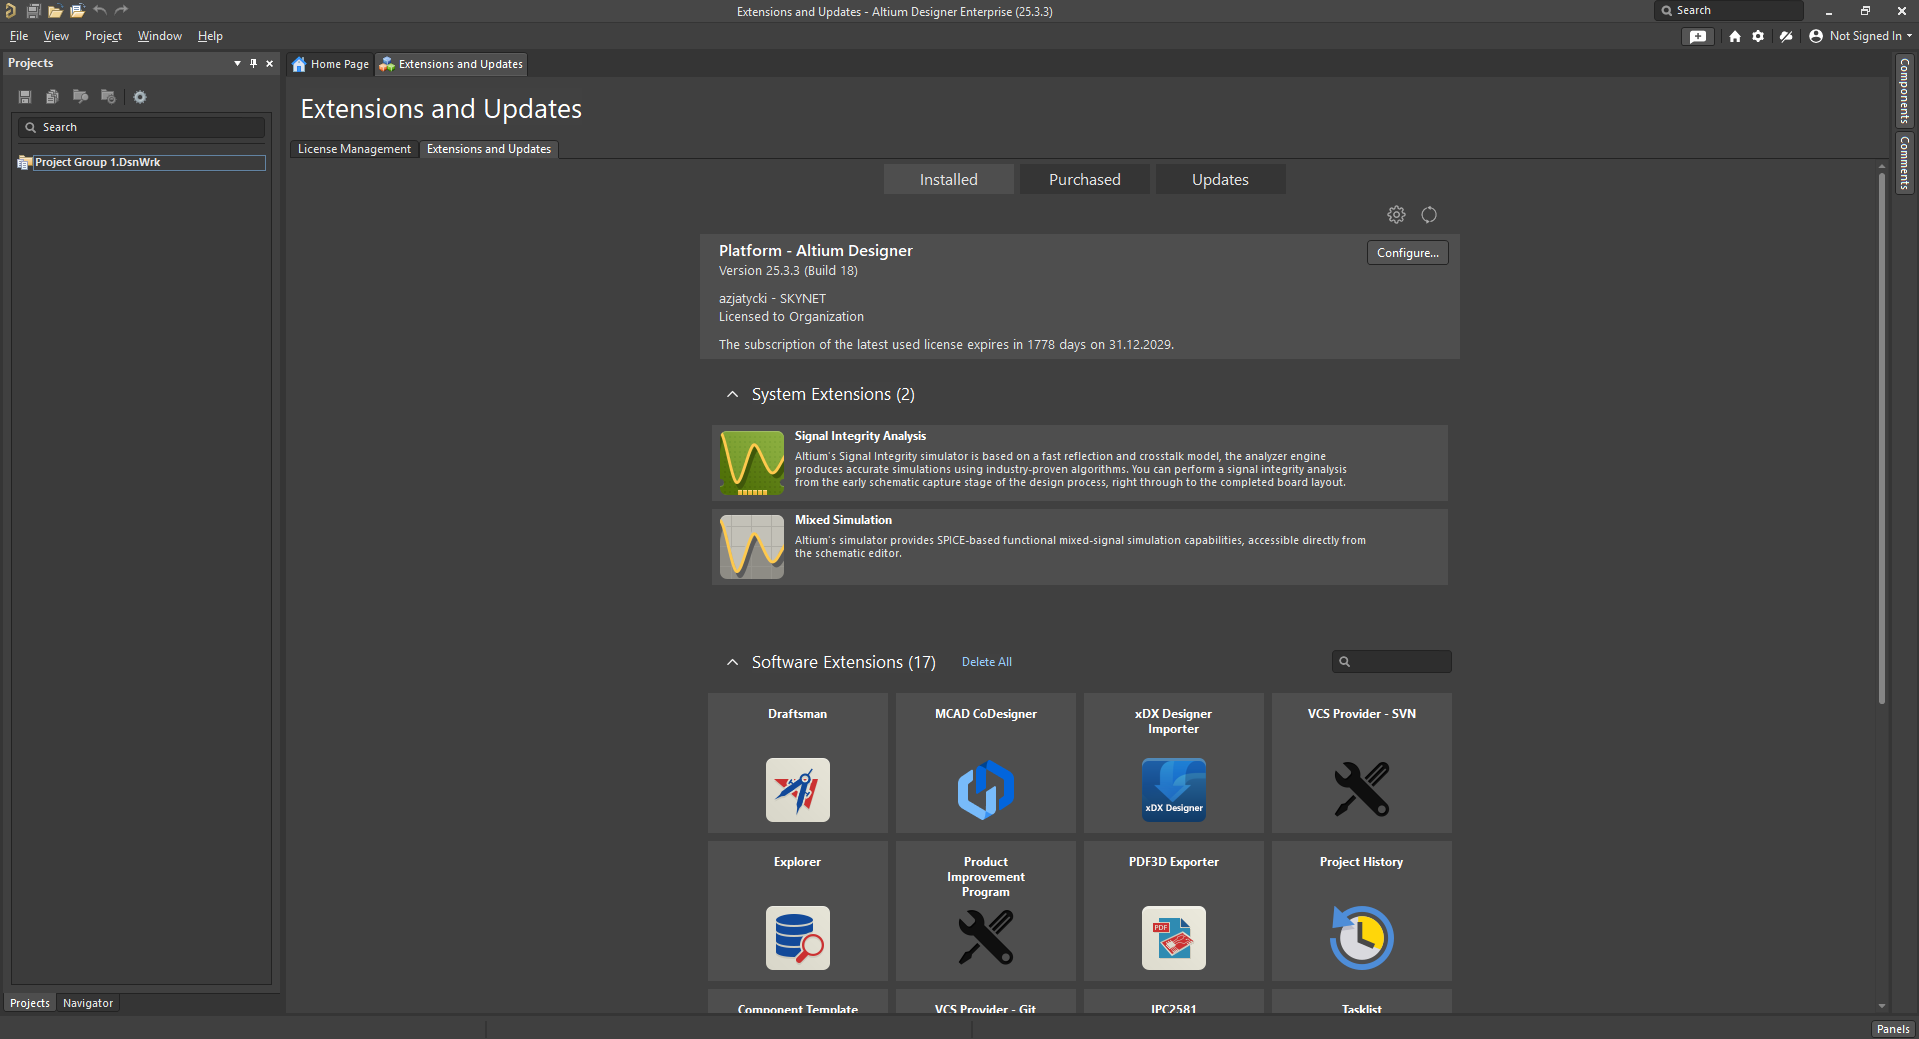Open the Panels button in status bar
The image size is (1919, 1039).
click(1893, 1029)
